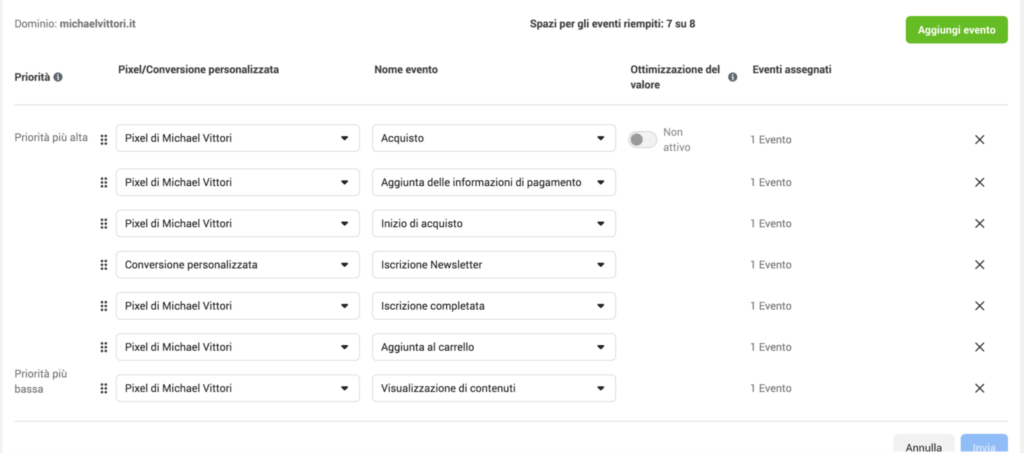Expand the Conversione personalizzata pixel dropdown
Screen dimensions: 1024x453
[237, 264]
